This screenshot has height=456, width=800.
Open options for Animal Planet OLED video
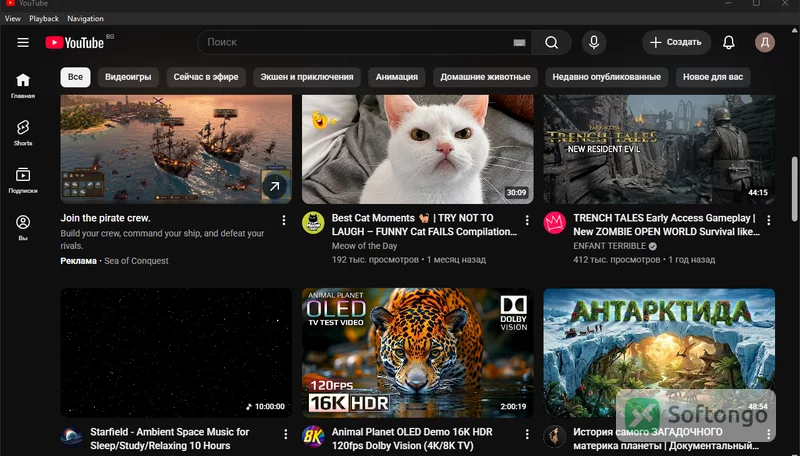pos(527,434)
